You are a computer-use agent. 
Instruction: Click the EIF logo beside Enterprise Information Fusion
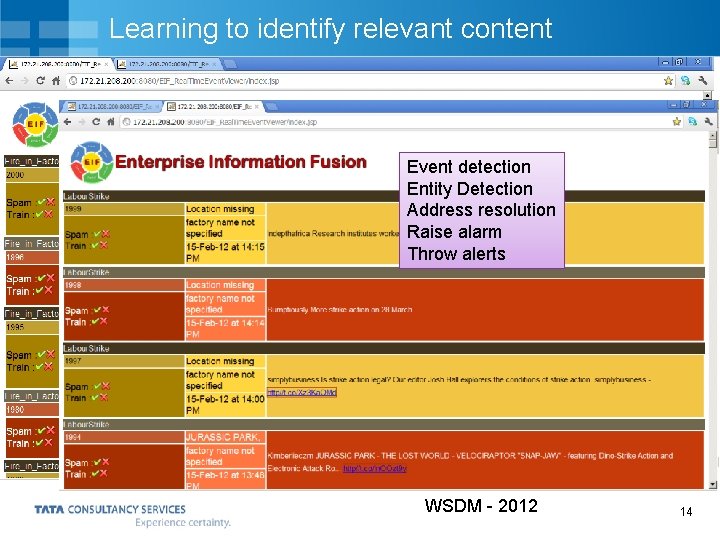point(92,162)
